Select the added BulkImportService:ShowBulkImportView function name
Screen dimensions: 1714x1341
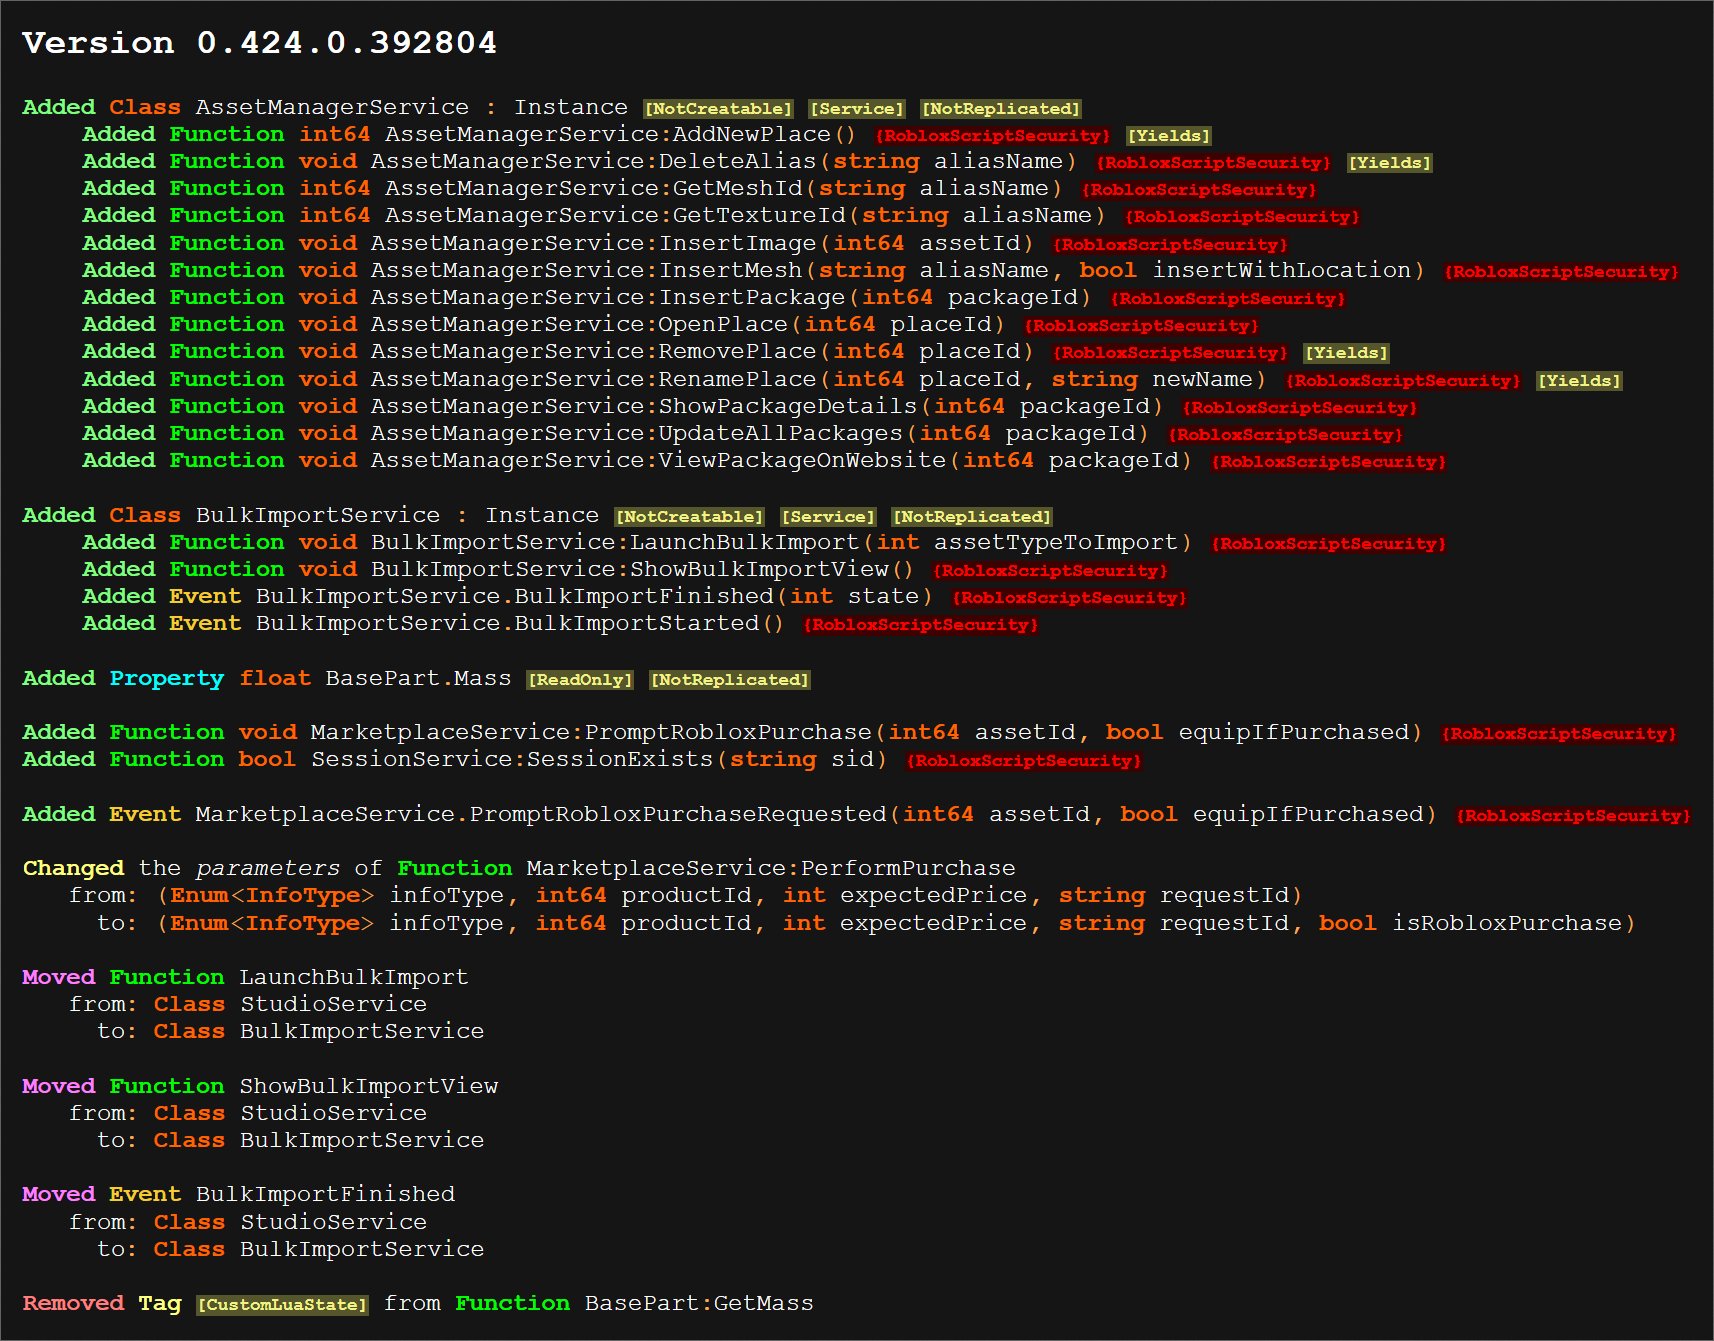click(x=630, y=569)
